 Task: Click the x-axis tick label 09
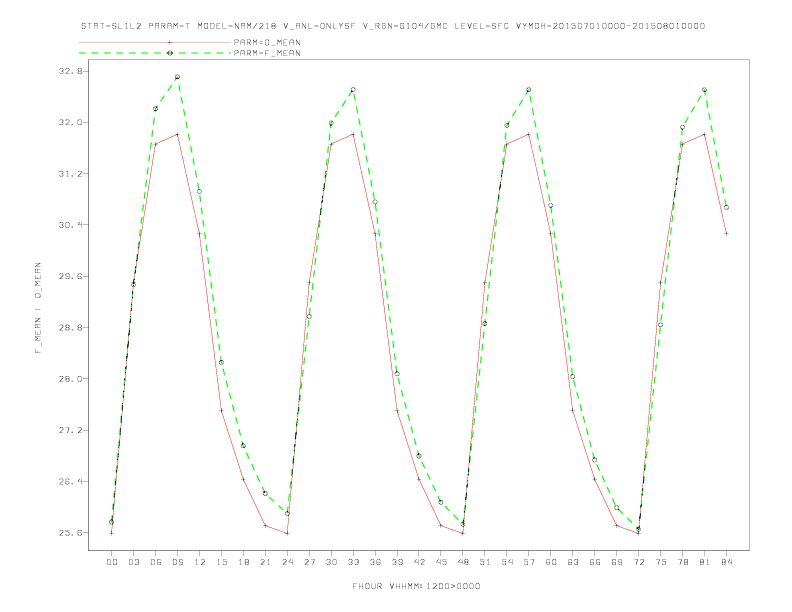[x=177, y=562]
